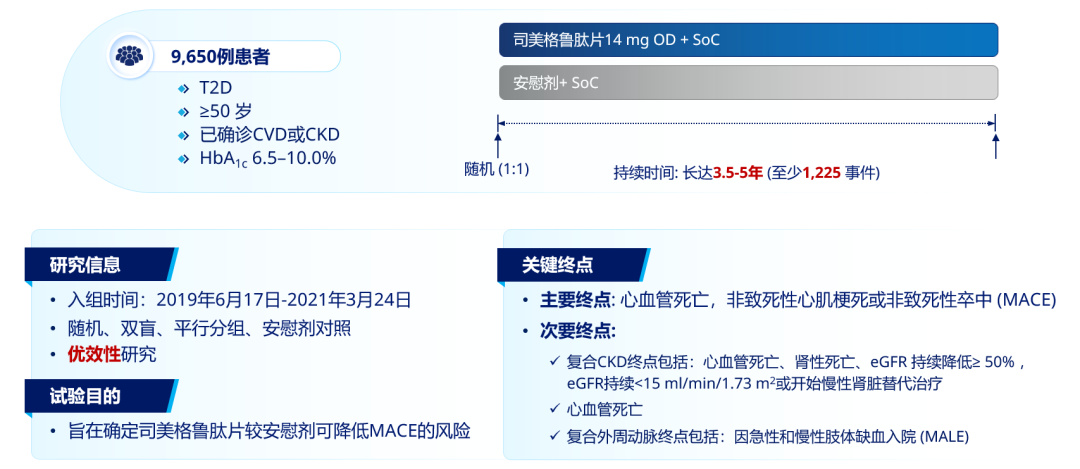Click the diamond bullet beside HbA1c 6.5–10.0%
The height and width of the screenshot is (469, 1080).
tap(182, 159)
